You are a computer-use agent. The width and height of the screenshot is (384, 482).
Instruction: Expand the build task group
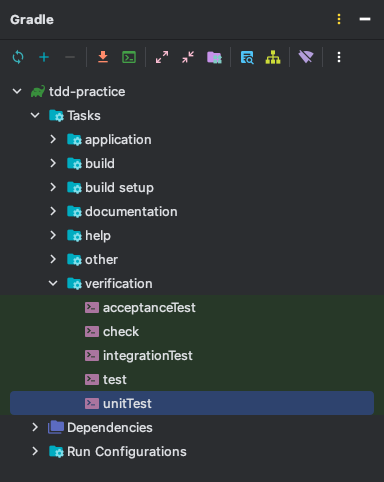click(53, 163)
